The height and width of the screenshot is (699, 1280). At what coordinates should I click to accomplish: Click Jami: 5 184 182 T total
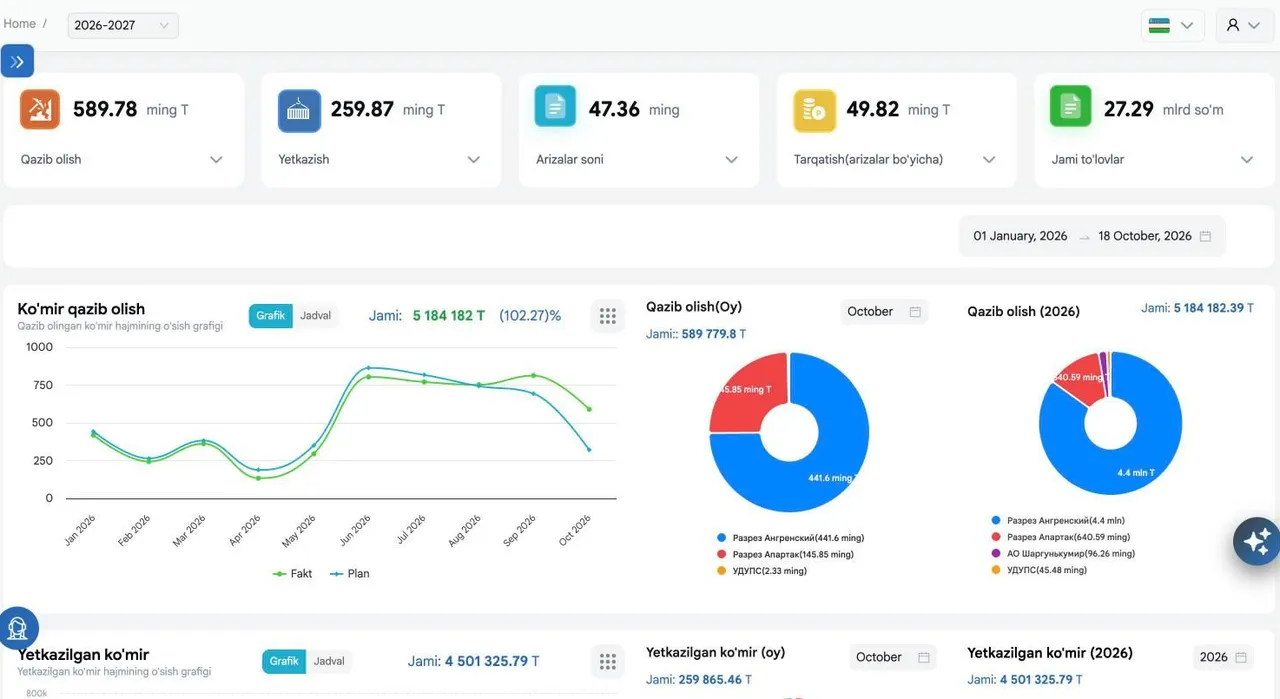(x=427, y=316)
